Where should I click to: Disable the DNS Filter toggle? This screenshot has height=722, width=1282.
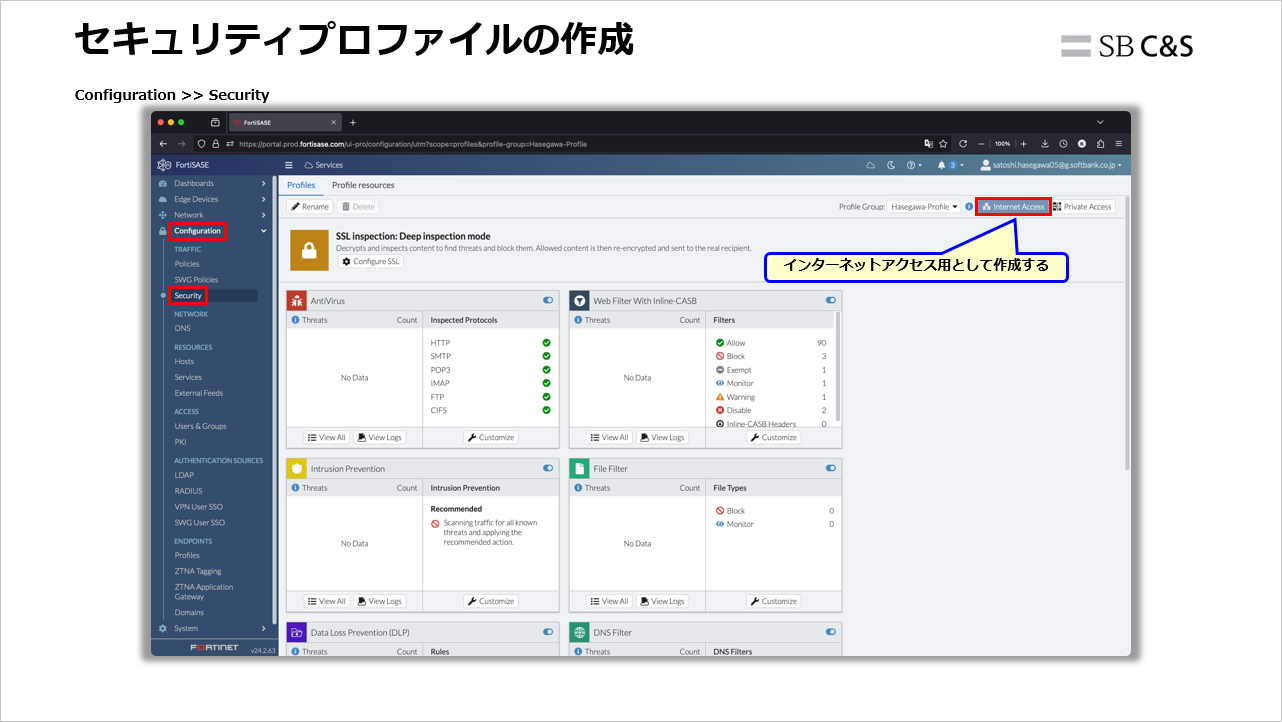point(831,632)
